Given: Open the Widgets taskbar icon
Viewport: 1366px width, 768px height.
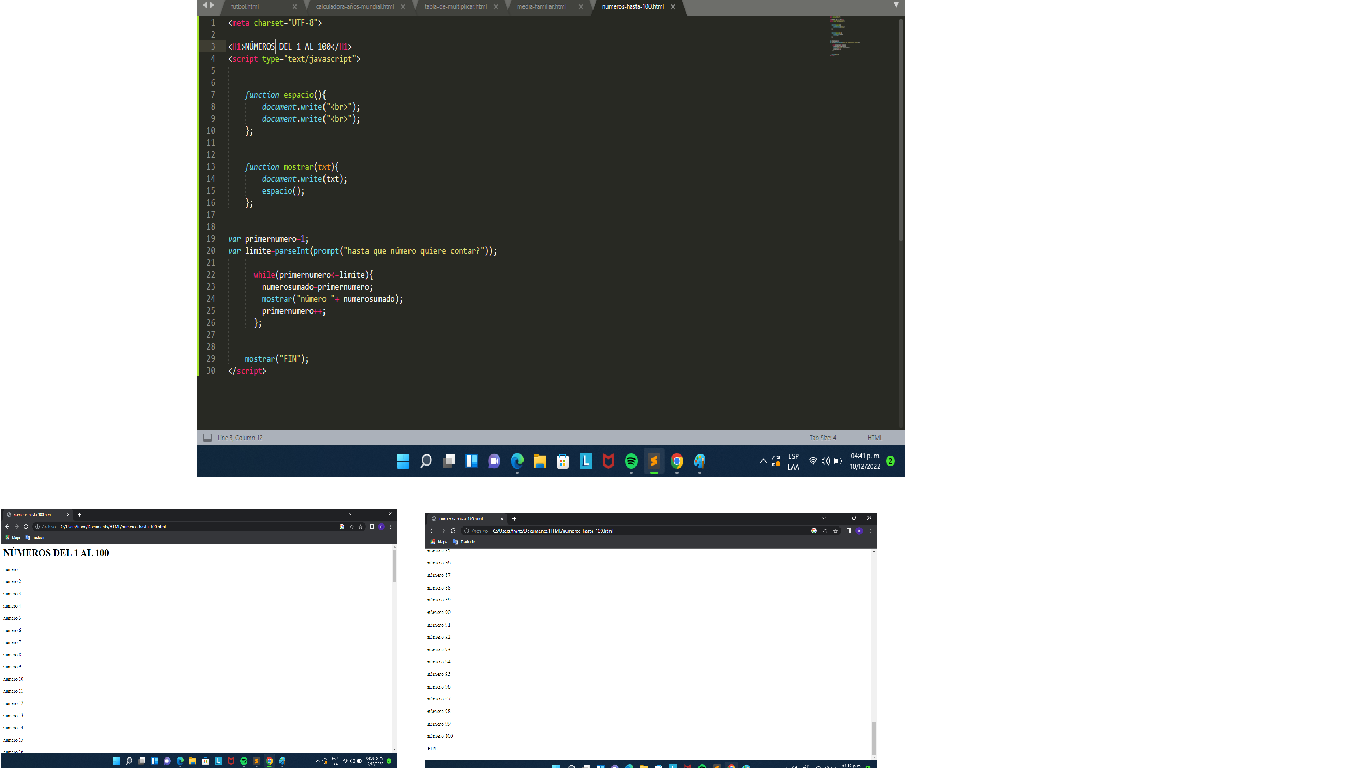Looking at the screenshot, I should 471,461.
